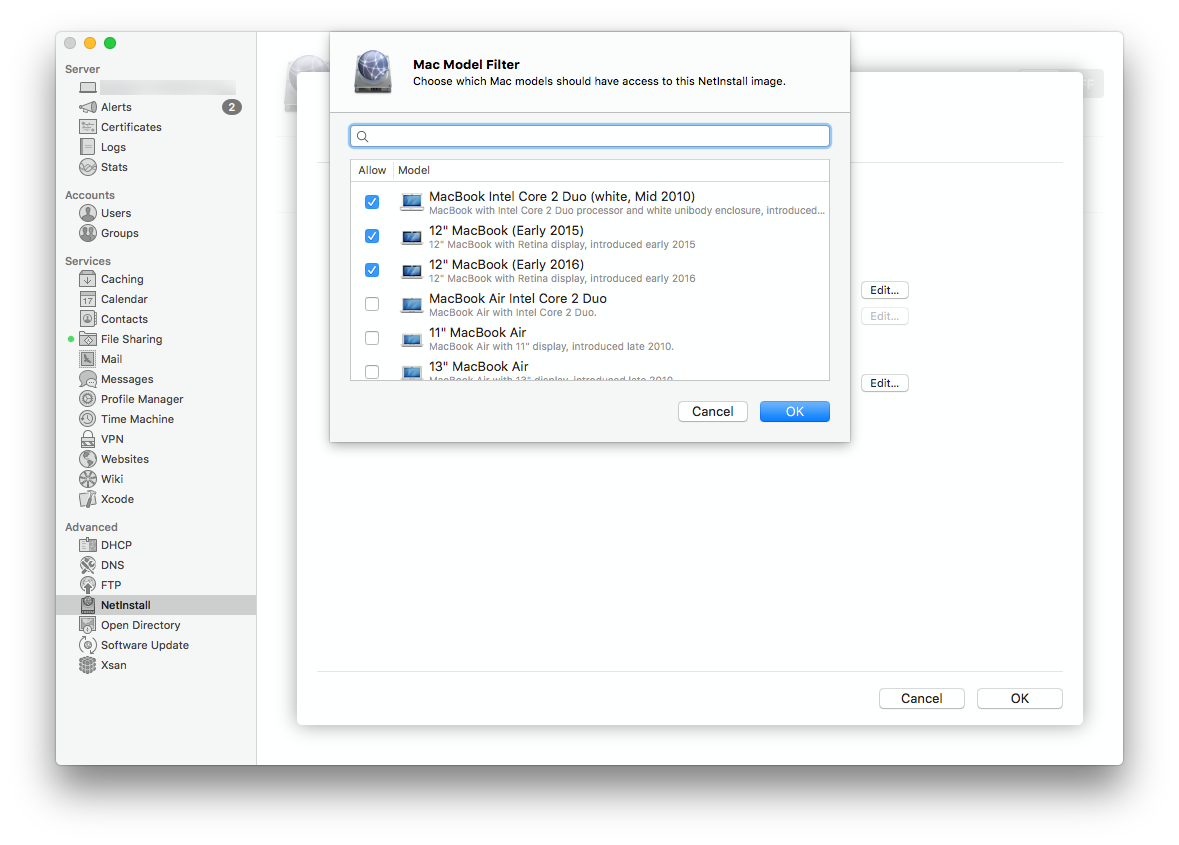
Task: Click inside the model search field
Action: [589, 135]
